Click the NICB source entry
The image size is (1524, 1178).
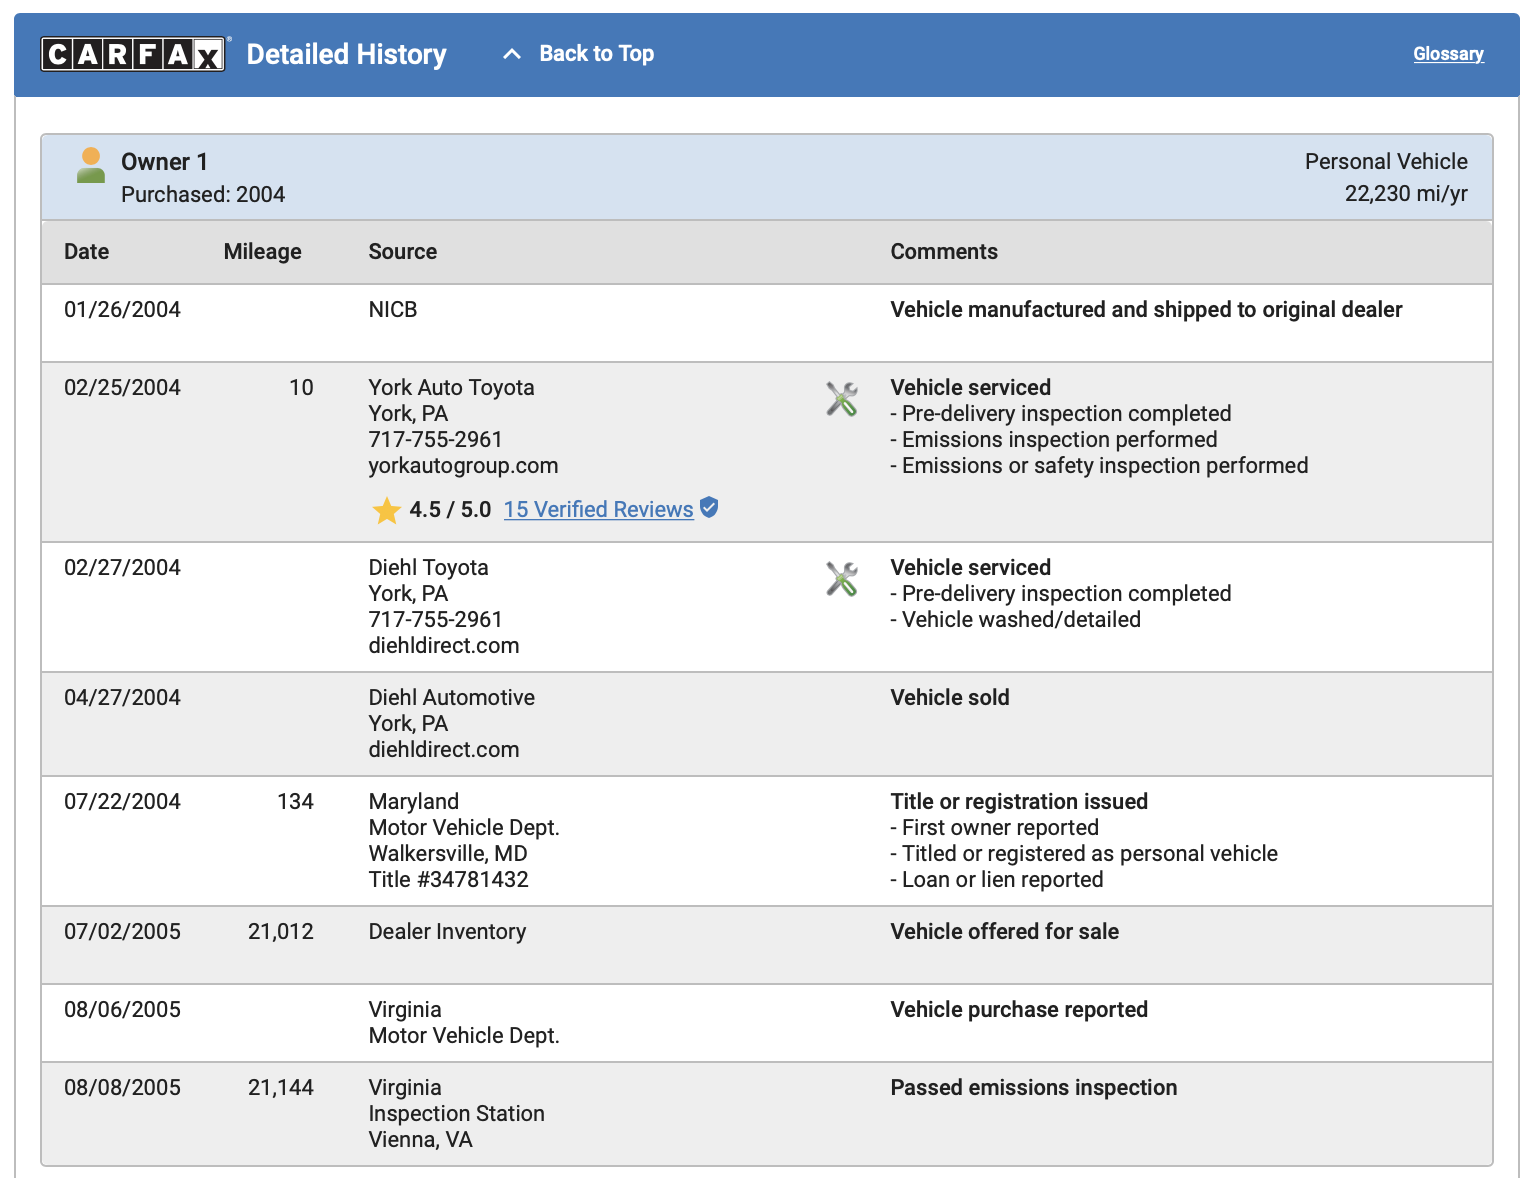pos(393,310)
